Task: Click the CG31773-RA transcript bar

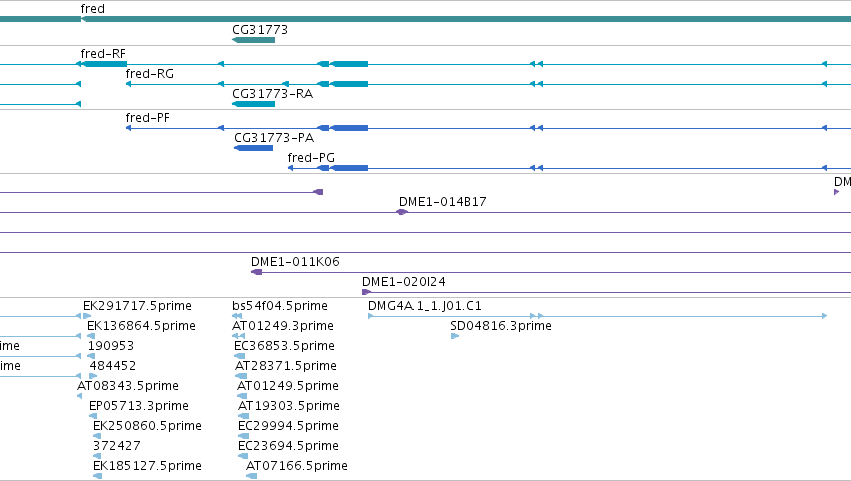Action: [253, 104]
